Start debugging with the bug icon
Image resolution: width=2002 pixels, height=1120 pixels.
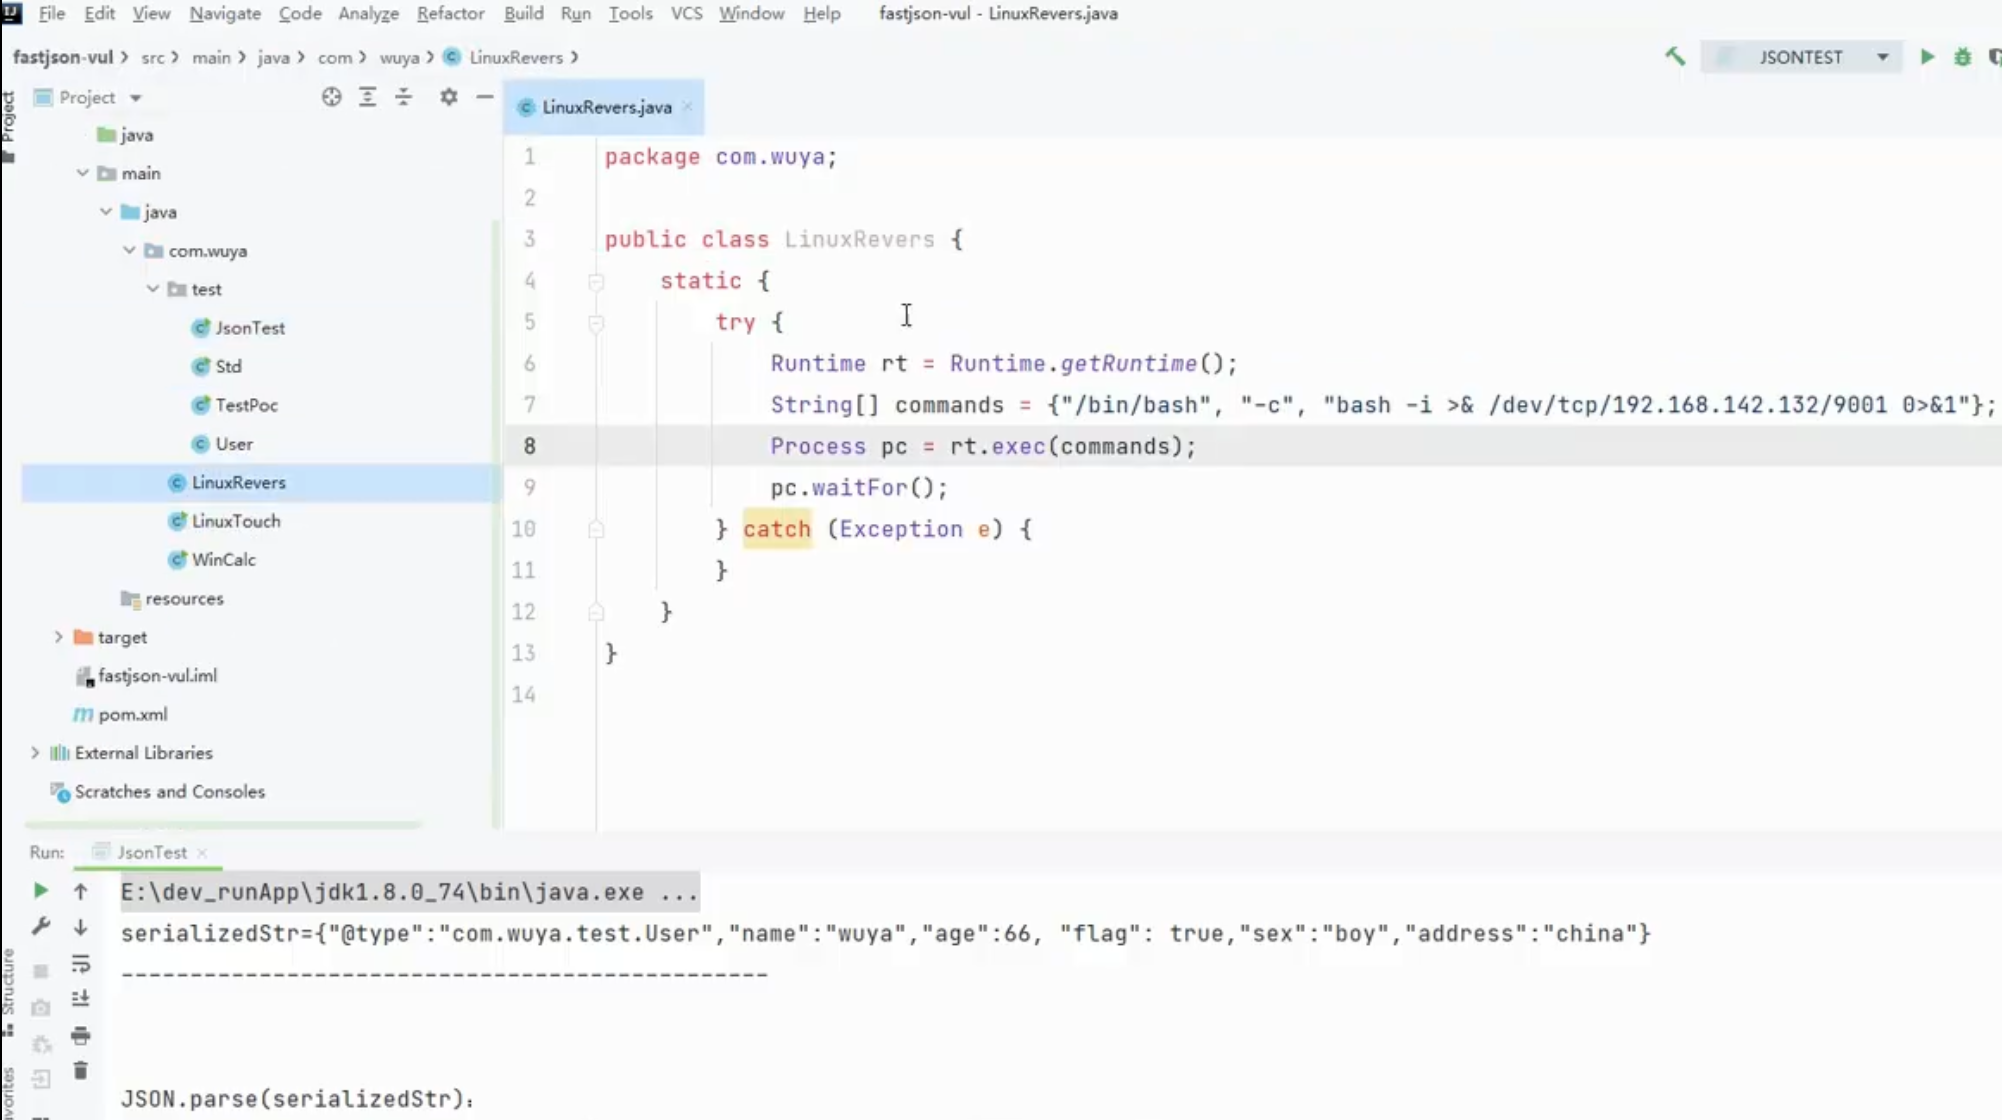[1963, 57]
